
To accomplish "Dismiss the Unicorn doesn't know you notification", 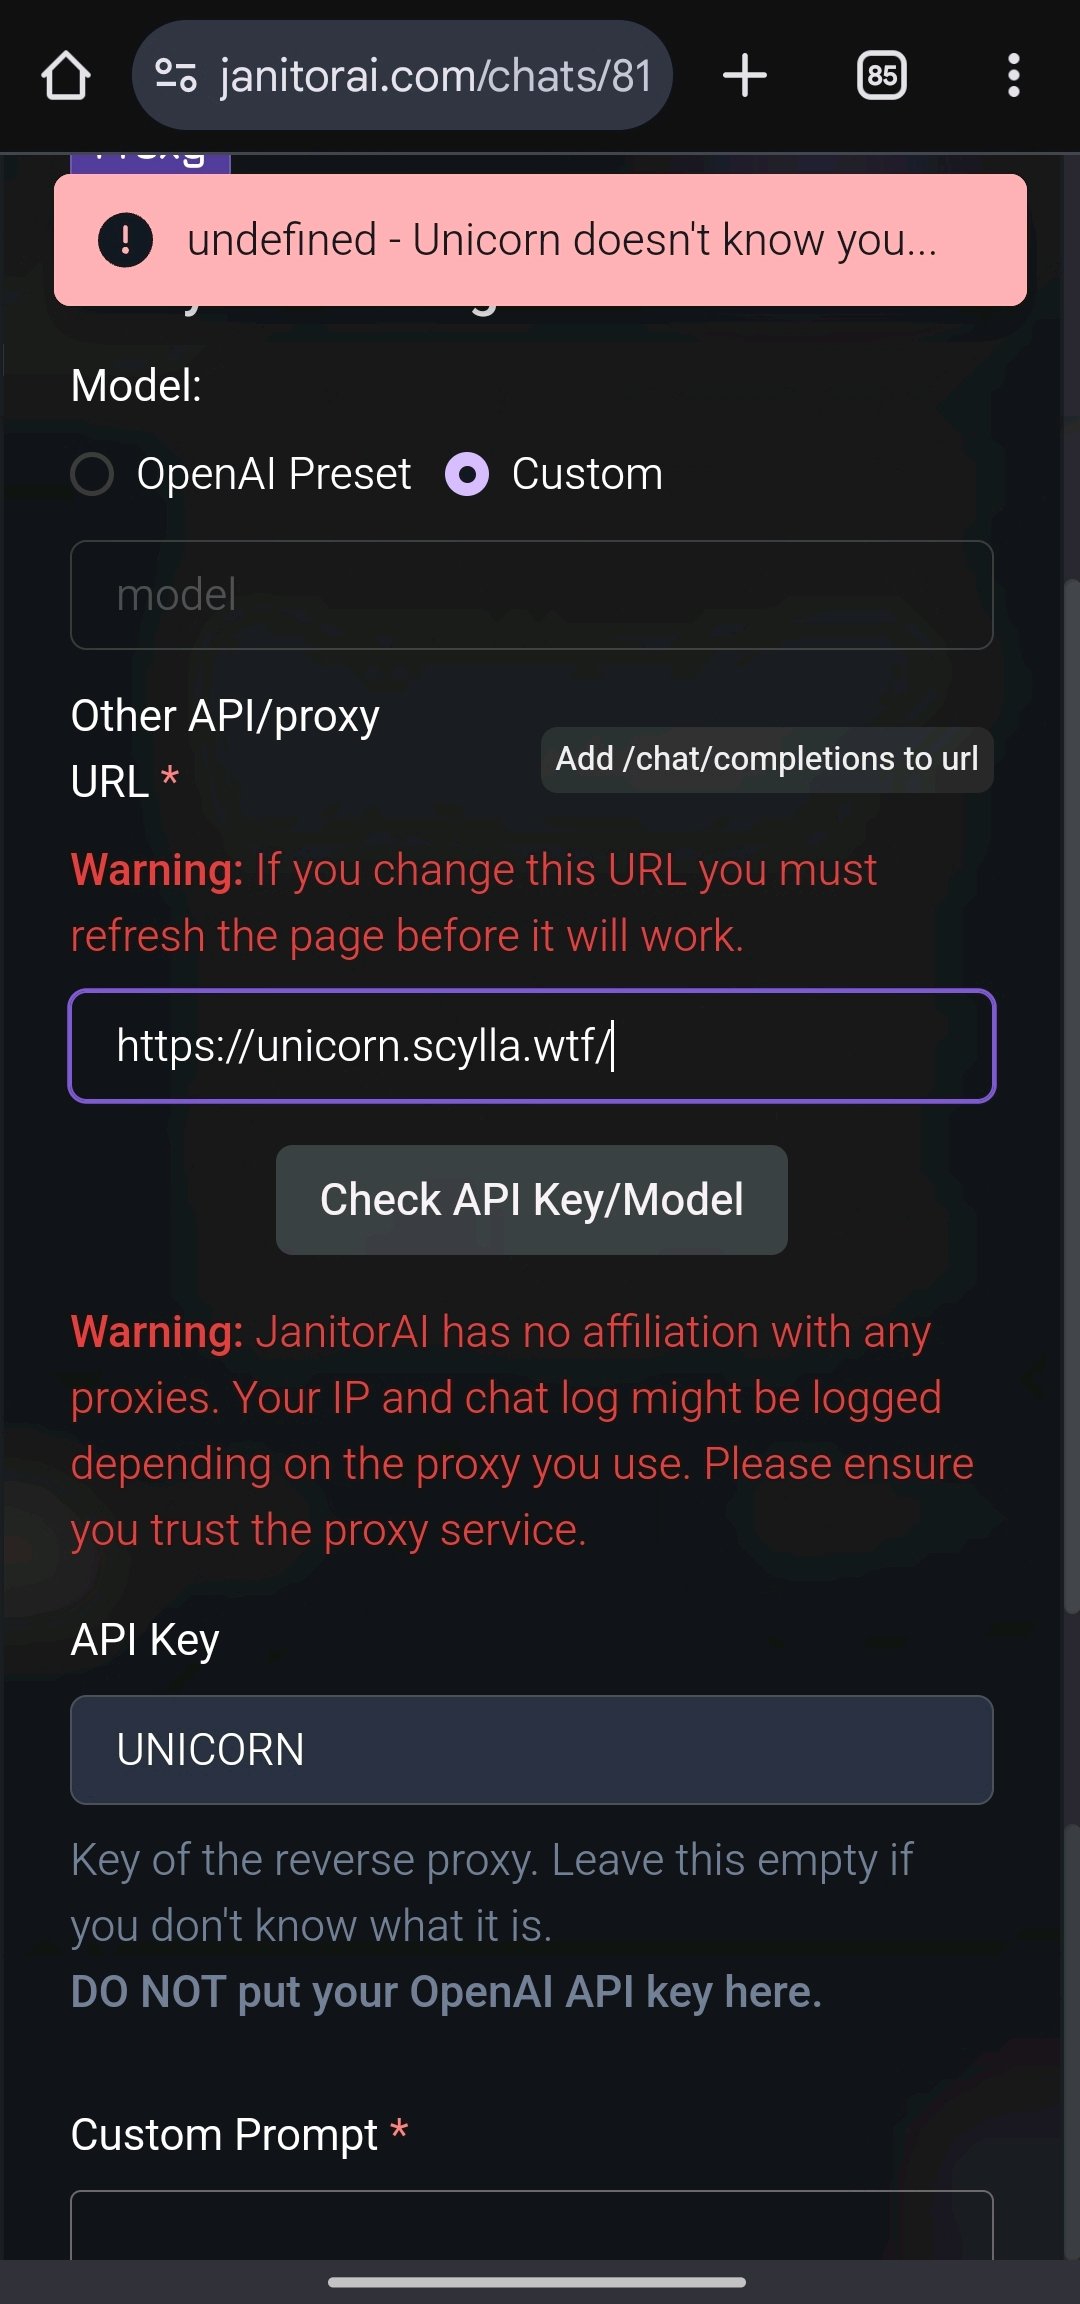I will tap(540, 240).
